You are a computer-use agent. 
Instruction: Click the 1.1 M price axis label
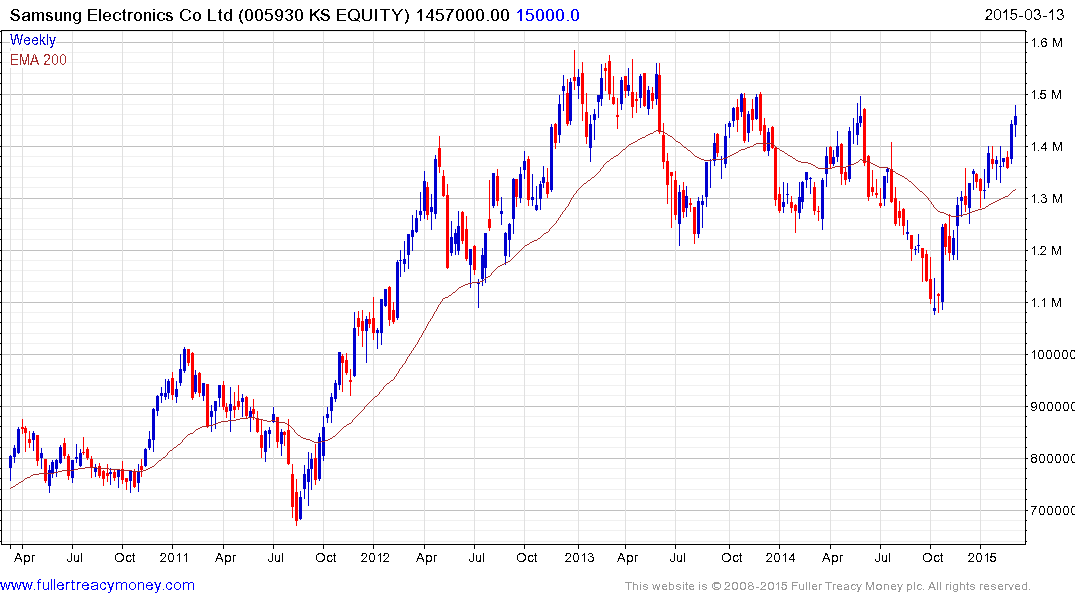pos(1047,303)
